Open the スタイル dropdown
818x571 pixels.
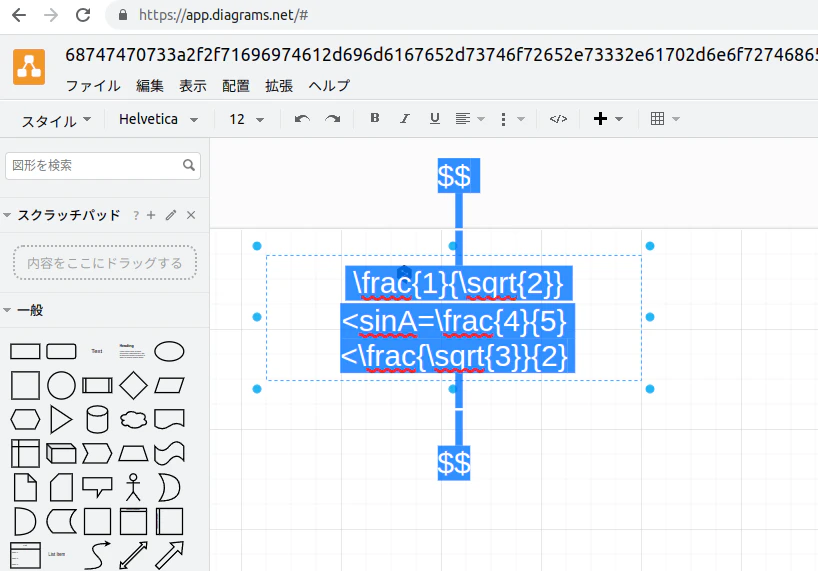click(56, 120)
